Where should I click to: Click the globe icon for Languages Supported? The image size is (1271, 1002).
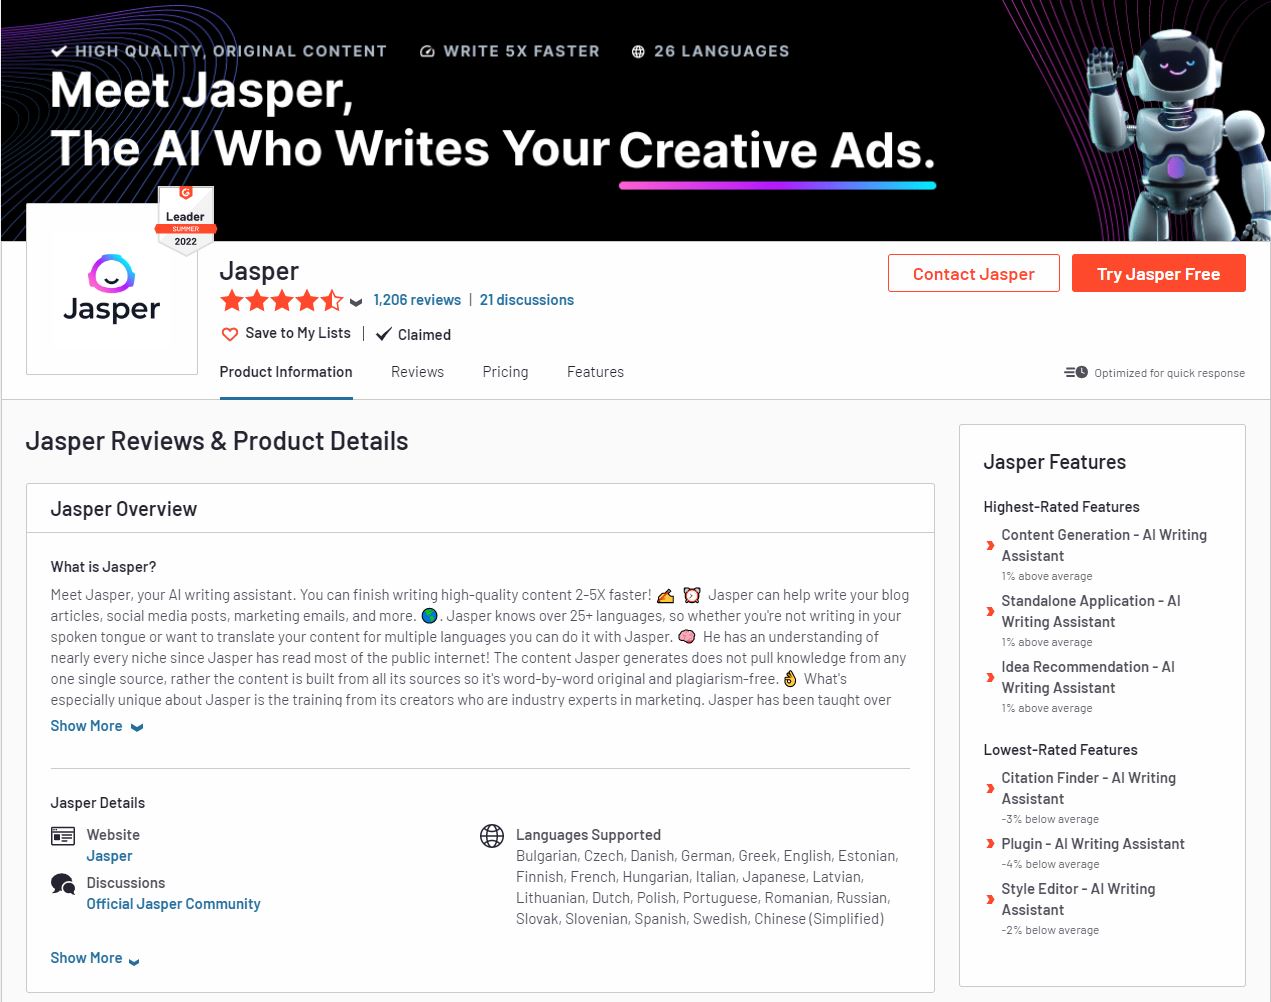(492, 836)
